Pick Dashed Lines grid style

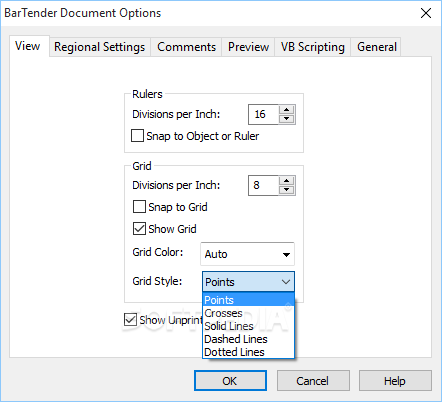[x=248, y=339]
